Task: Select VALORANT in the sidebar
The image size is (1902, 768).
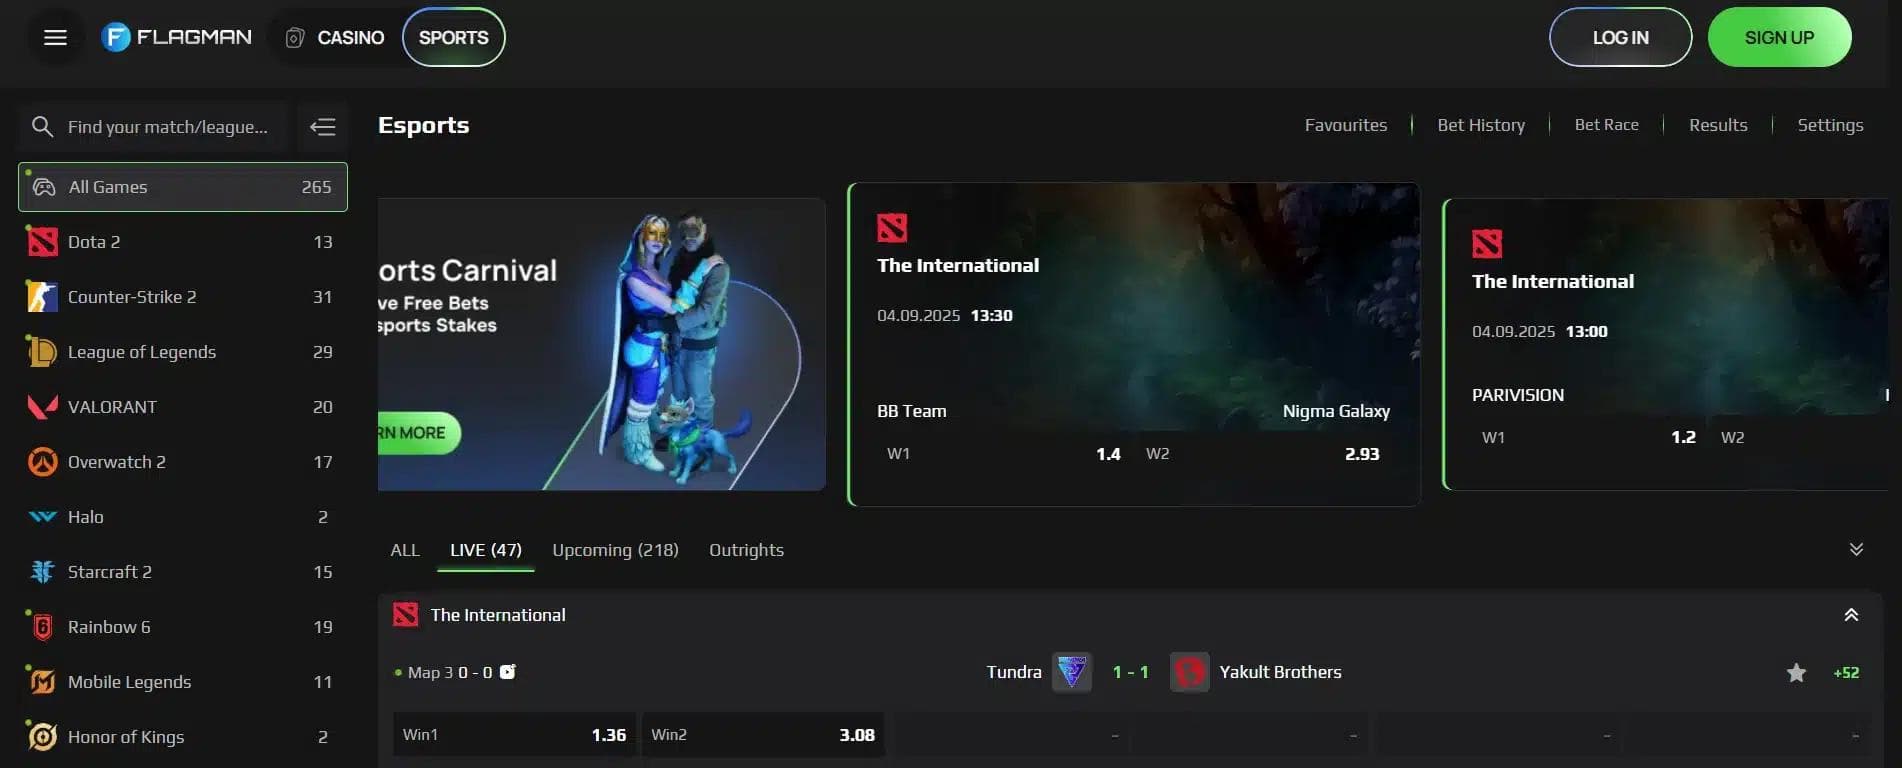Action: (x=112, y=407)
